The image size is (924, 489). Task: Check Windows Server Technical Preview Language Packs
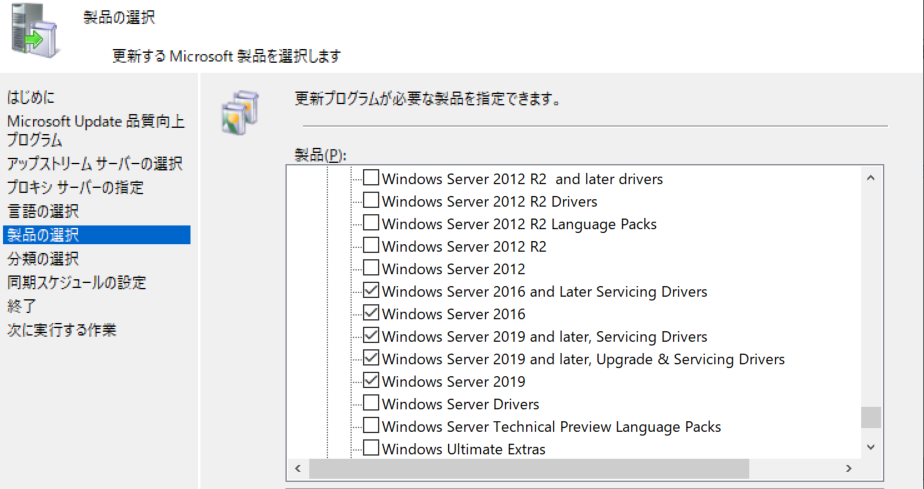click(x=371, y=425)
